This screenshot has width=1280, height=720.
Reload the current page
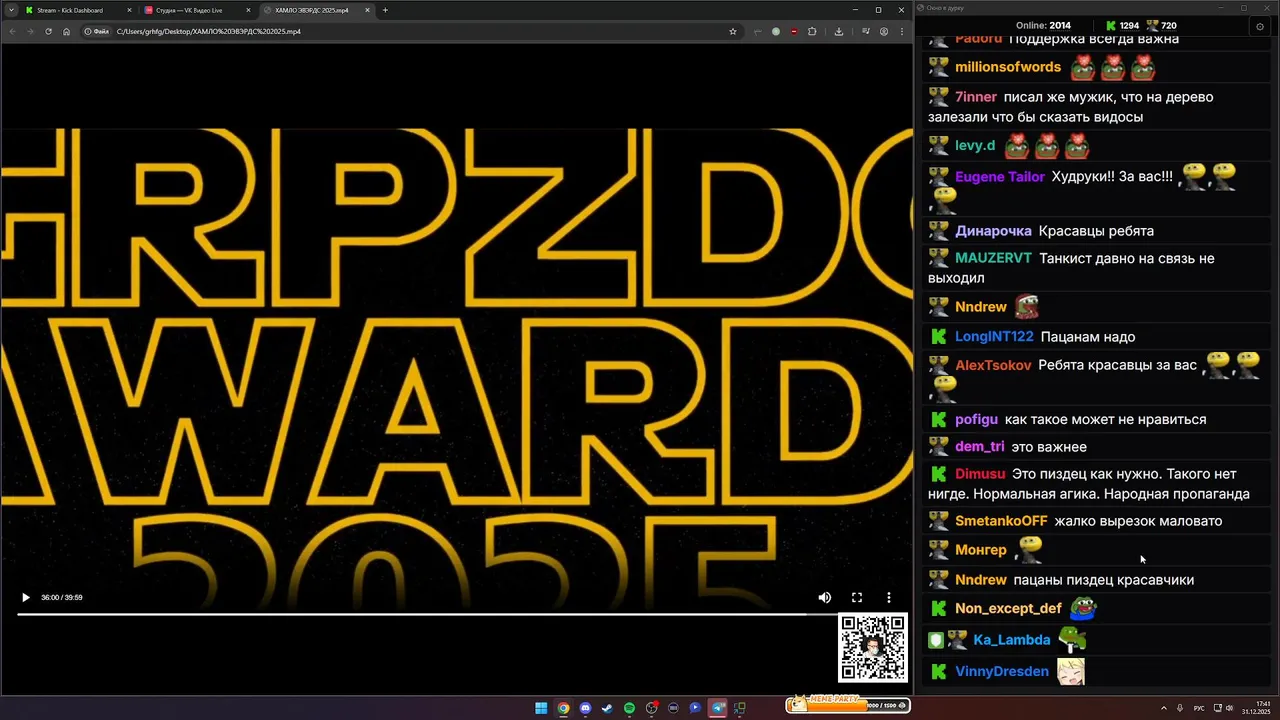coord(48,31)
